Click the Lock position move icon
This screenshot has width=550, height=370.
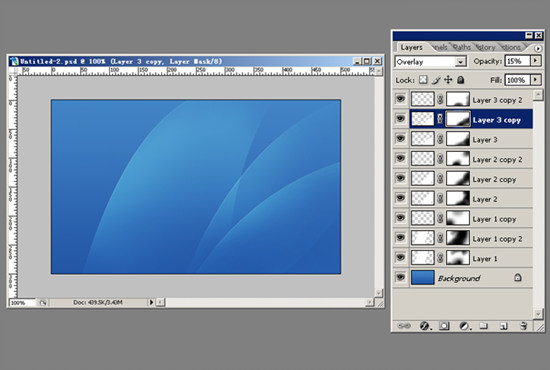coord(448,80)
